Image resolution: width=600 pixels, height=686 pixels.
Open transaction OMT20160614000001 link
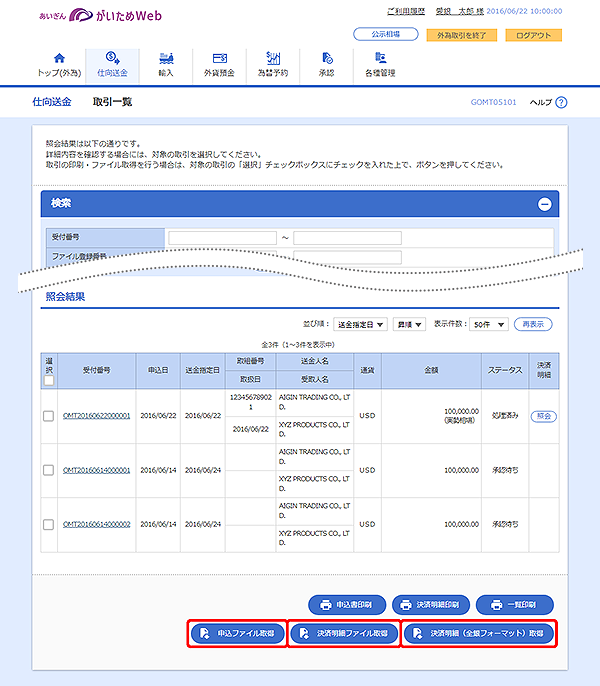coord(97,470)
